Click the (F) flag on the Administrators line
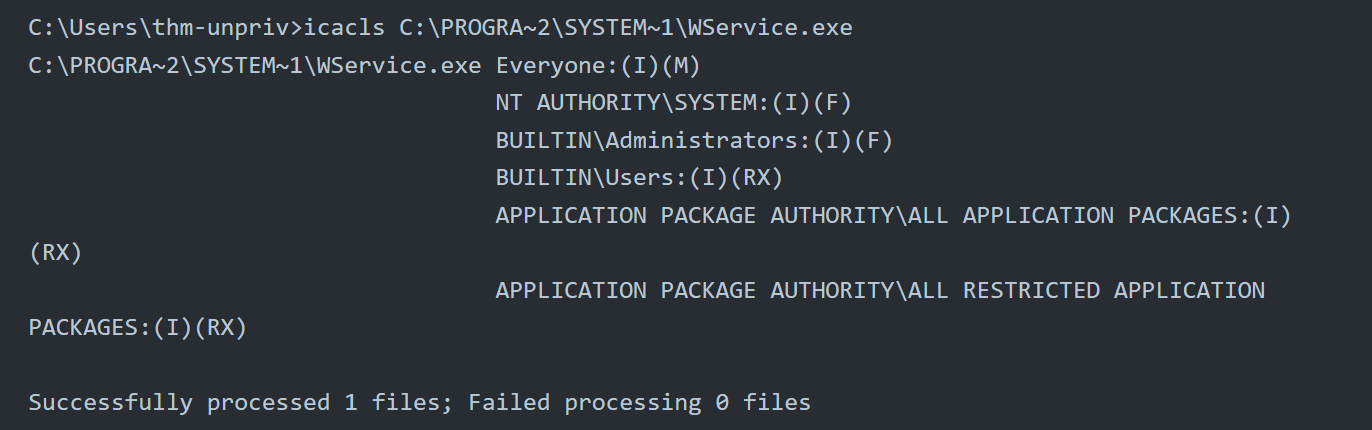Screen dimensions: 1372x430 pyautogui.click(x=873, y=141)
